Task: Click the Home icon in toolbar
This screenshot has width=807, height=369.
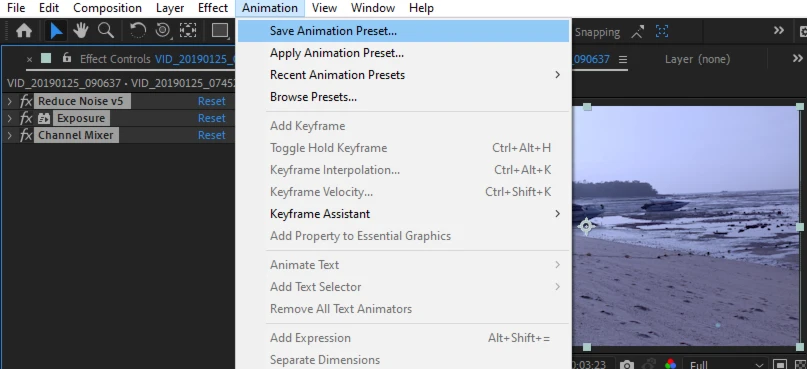Action: click(24, 31)
